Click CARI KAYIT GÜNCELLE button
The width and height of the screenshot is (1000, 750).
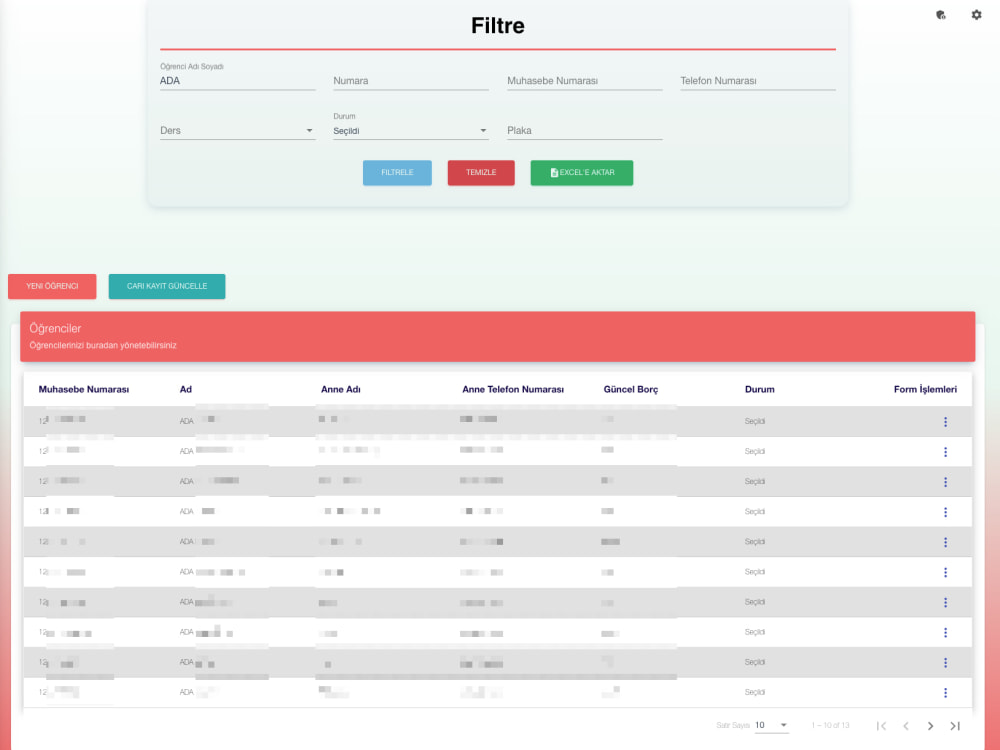click(167, 286)
